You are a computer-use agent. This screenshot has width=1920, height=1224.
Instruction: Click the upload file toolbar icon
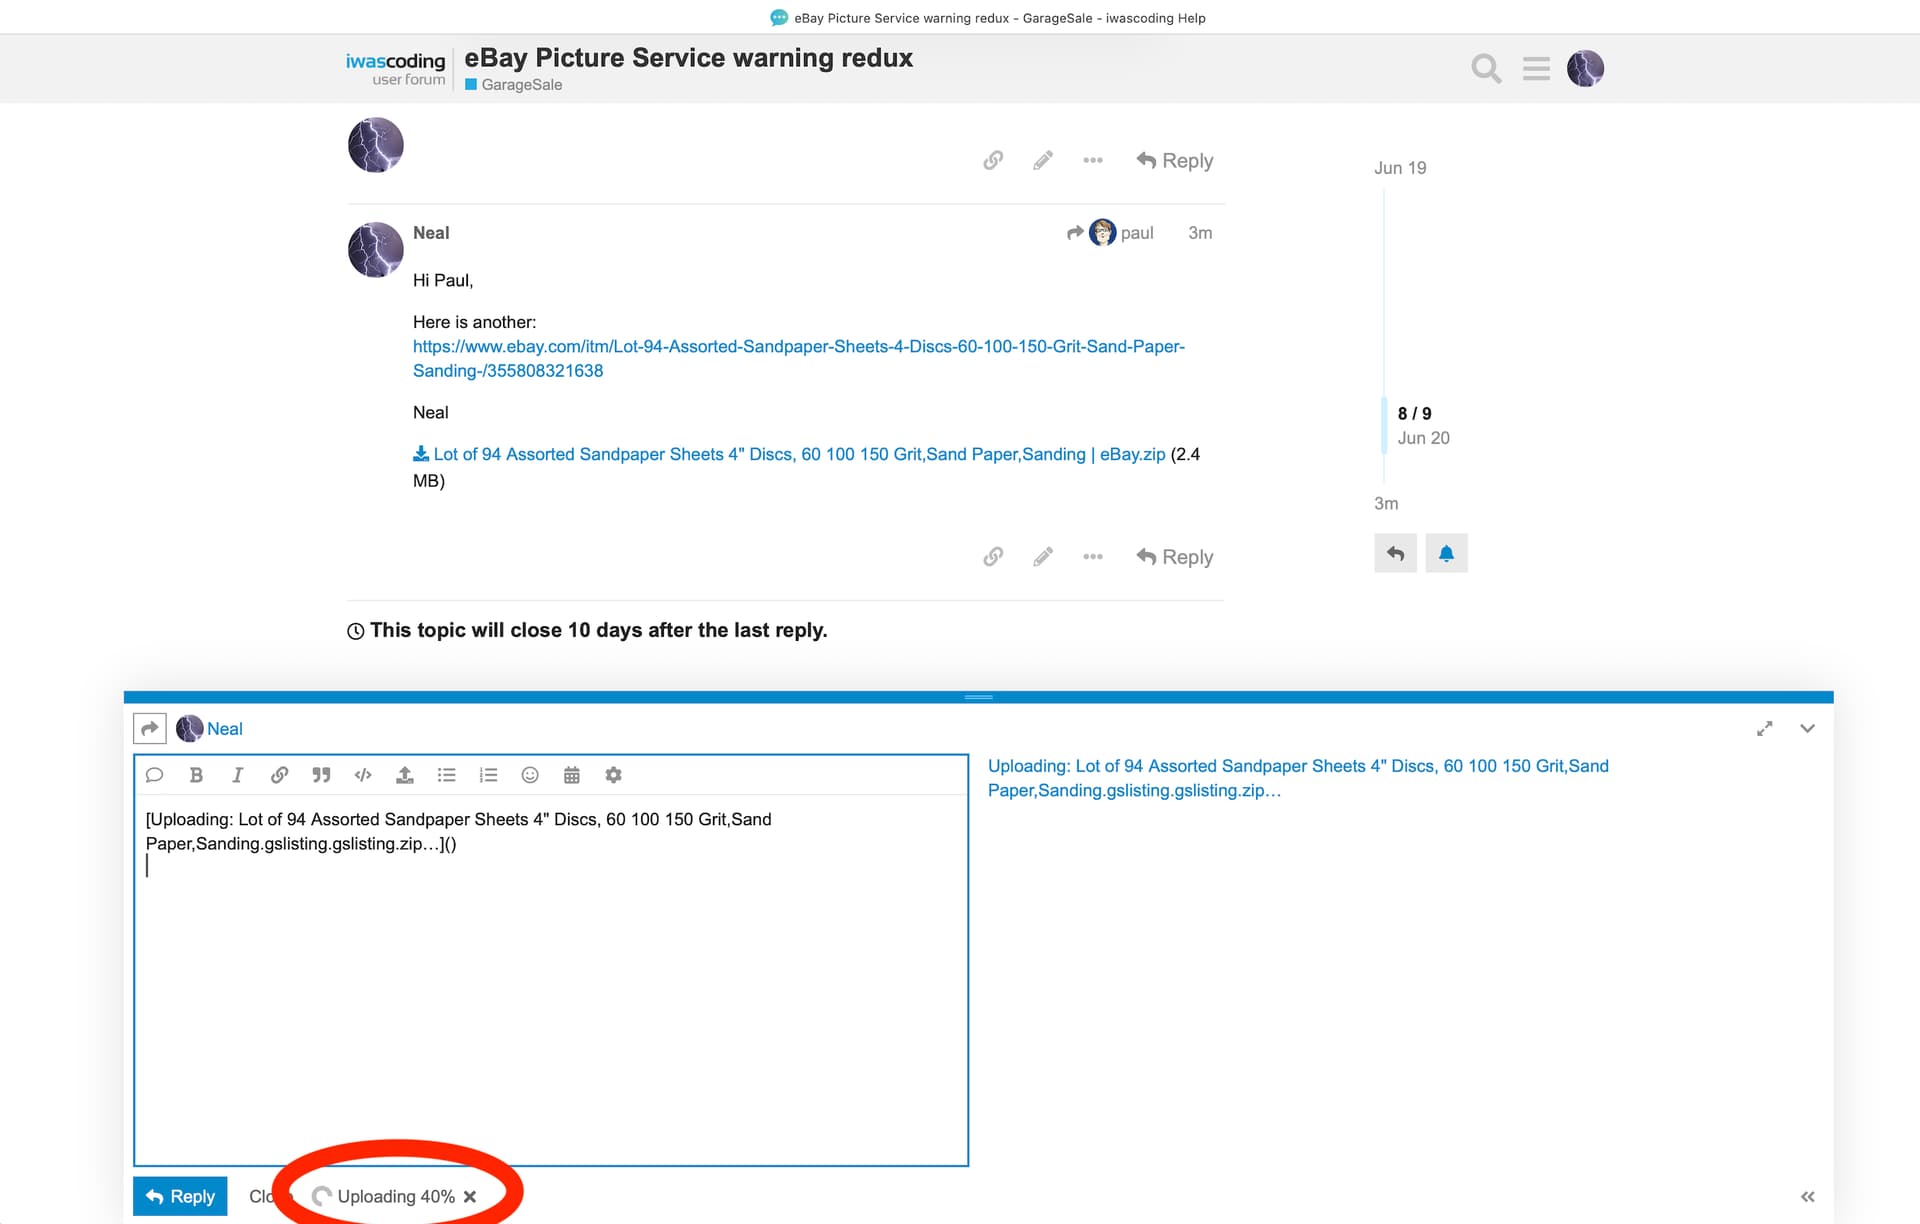pos(405,775)
